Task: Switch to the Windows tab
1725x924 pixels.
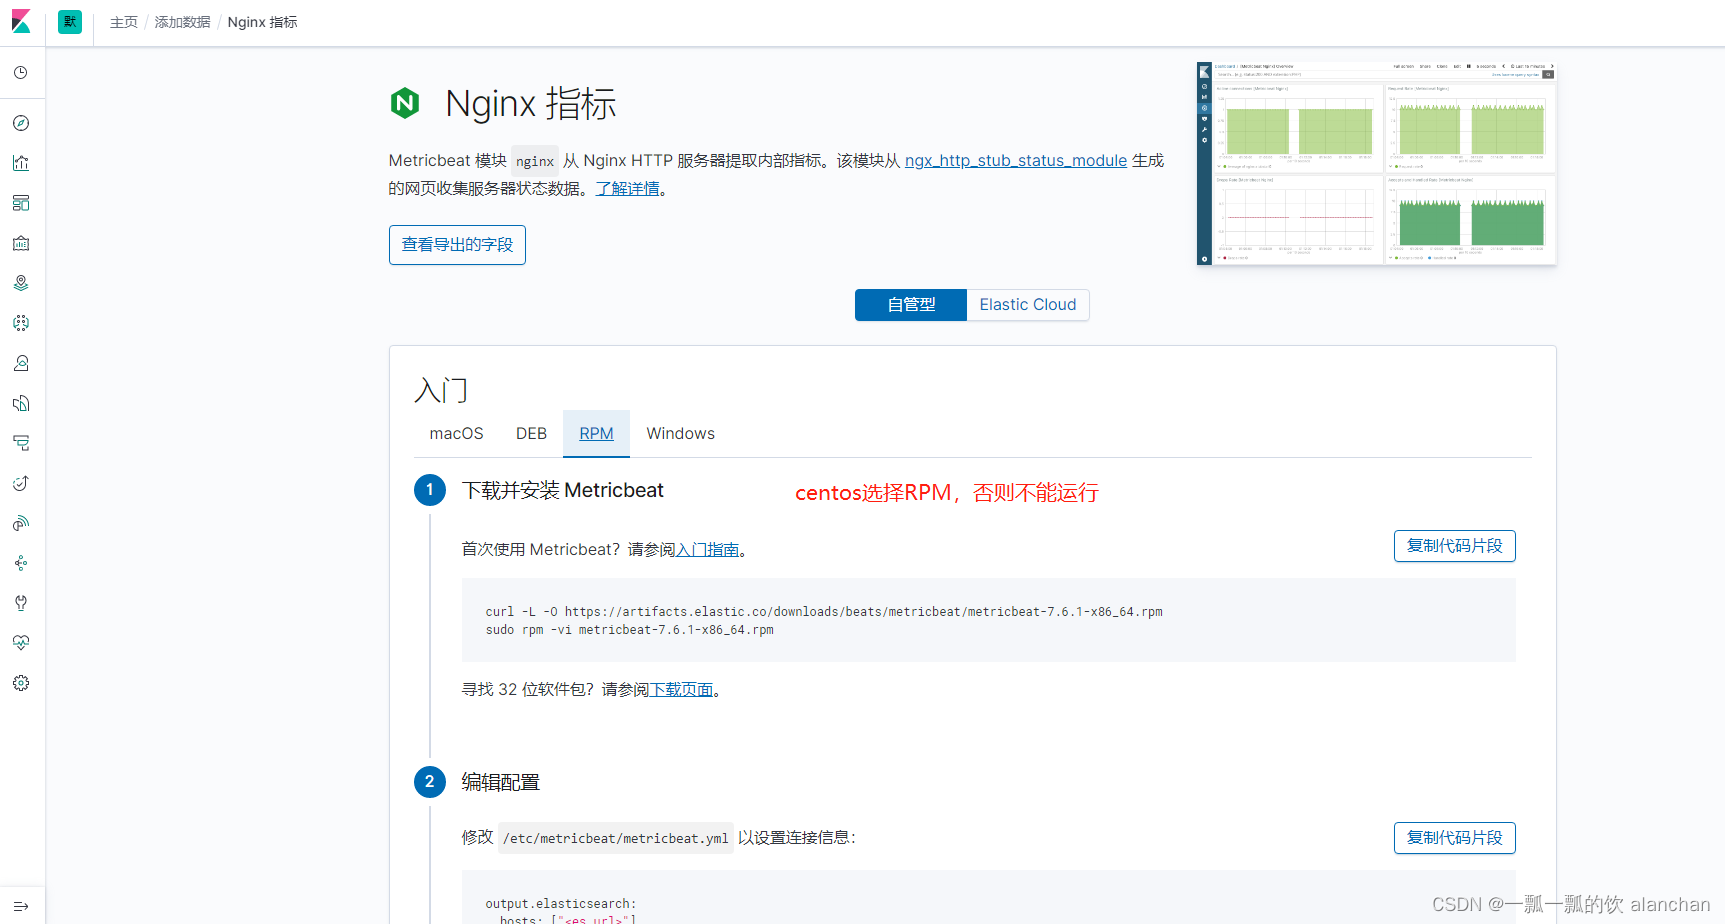Action: click(x=680, y=433)
